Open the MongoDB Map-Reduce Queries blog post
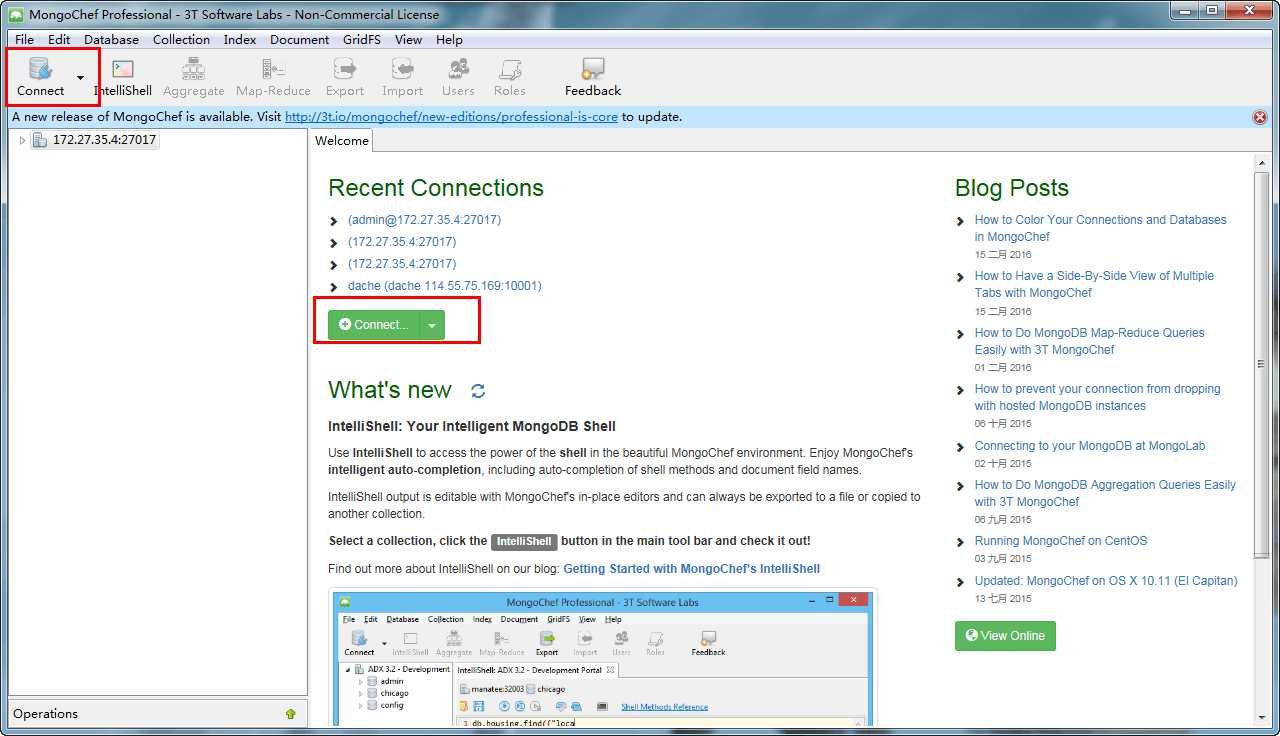 pos(1090,341)
